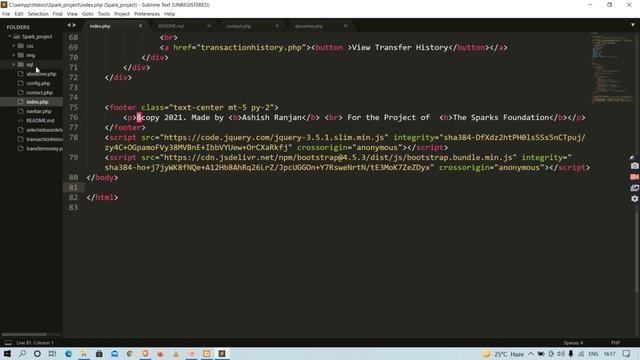Screen dimensions: 640x360
Task: Open the Help menu
Action: (x=169, y=14)
